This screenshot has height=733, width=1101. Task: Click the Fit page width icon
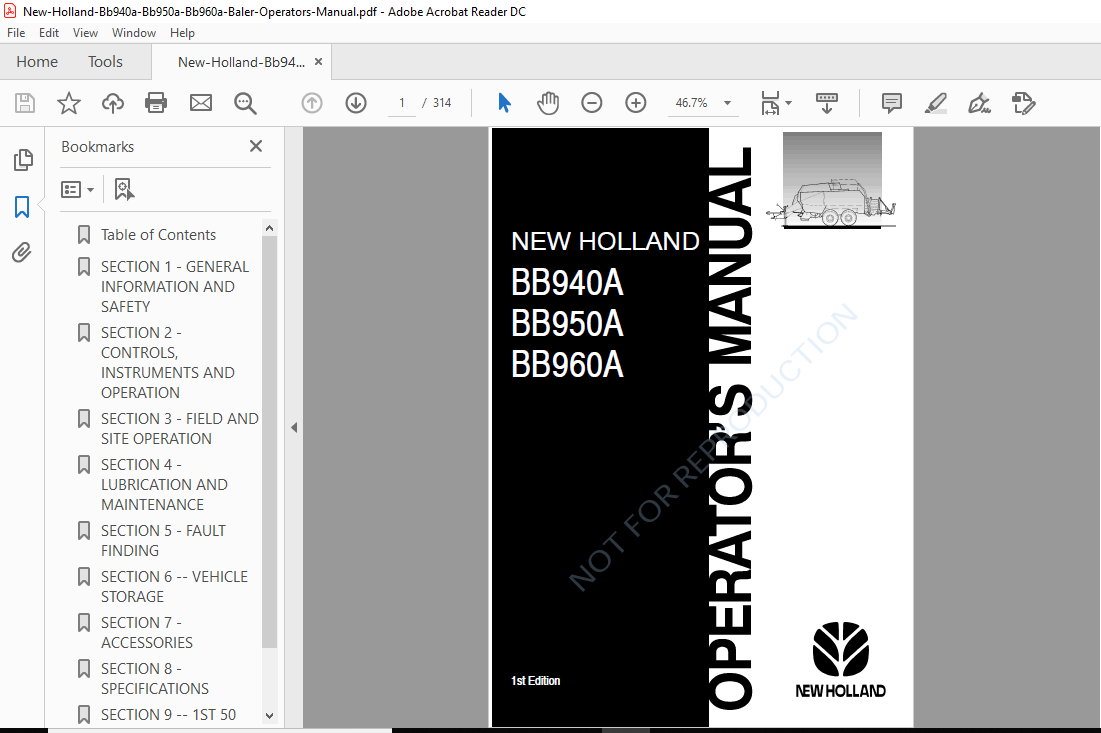click(770, 103)
